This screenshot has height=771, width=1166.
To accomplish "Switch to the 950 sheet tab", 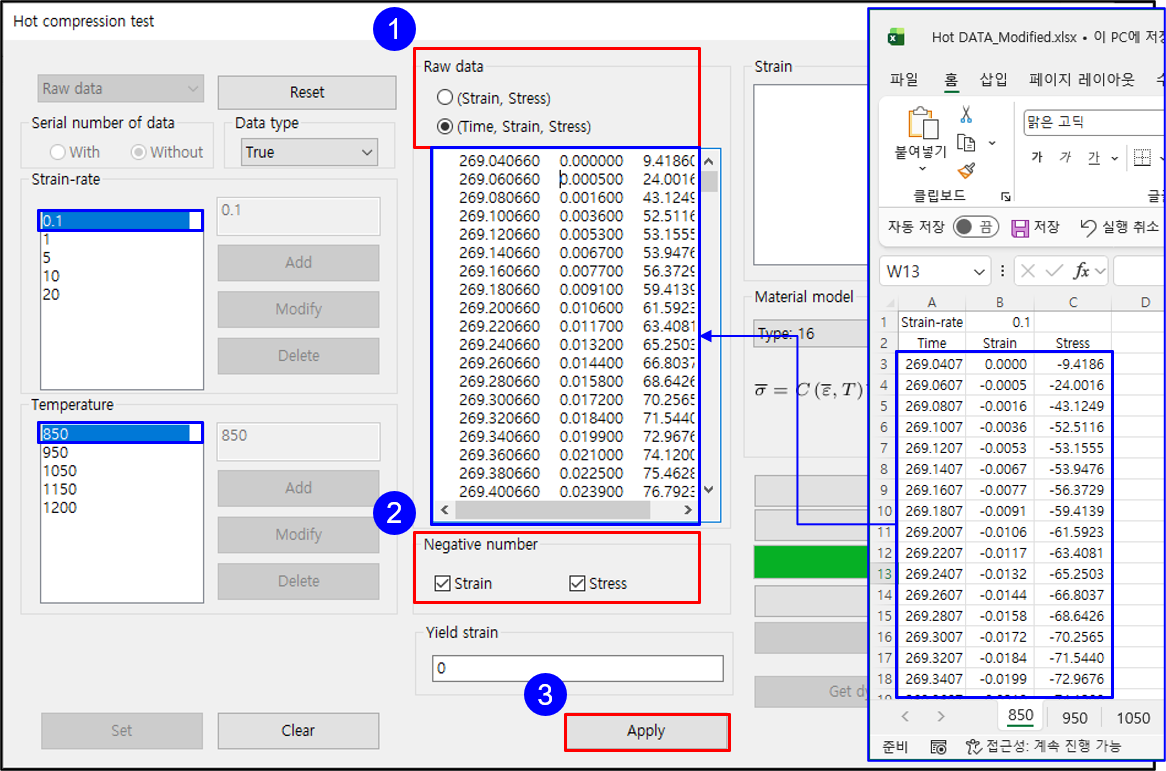I will (x=1075, y=717).
